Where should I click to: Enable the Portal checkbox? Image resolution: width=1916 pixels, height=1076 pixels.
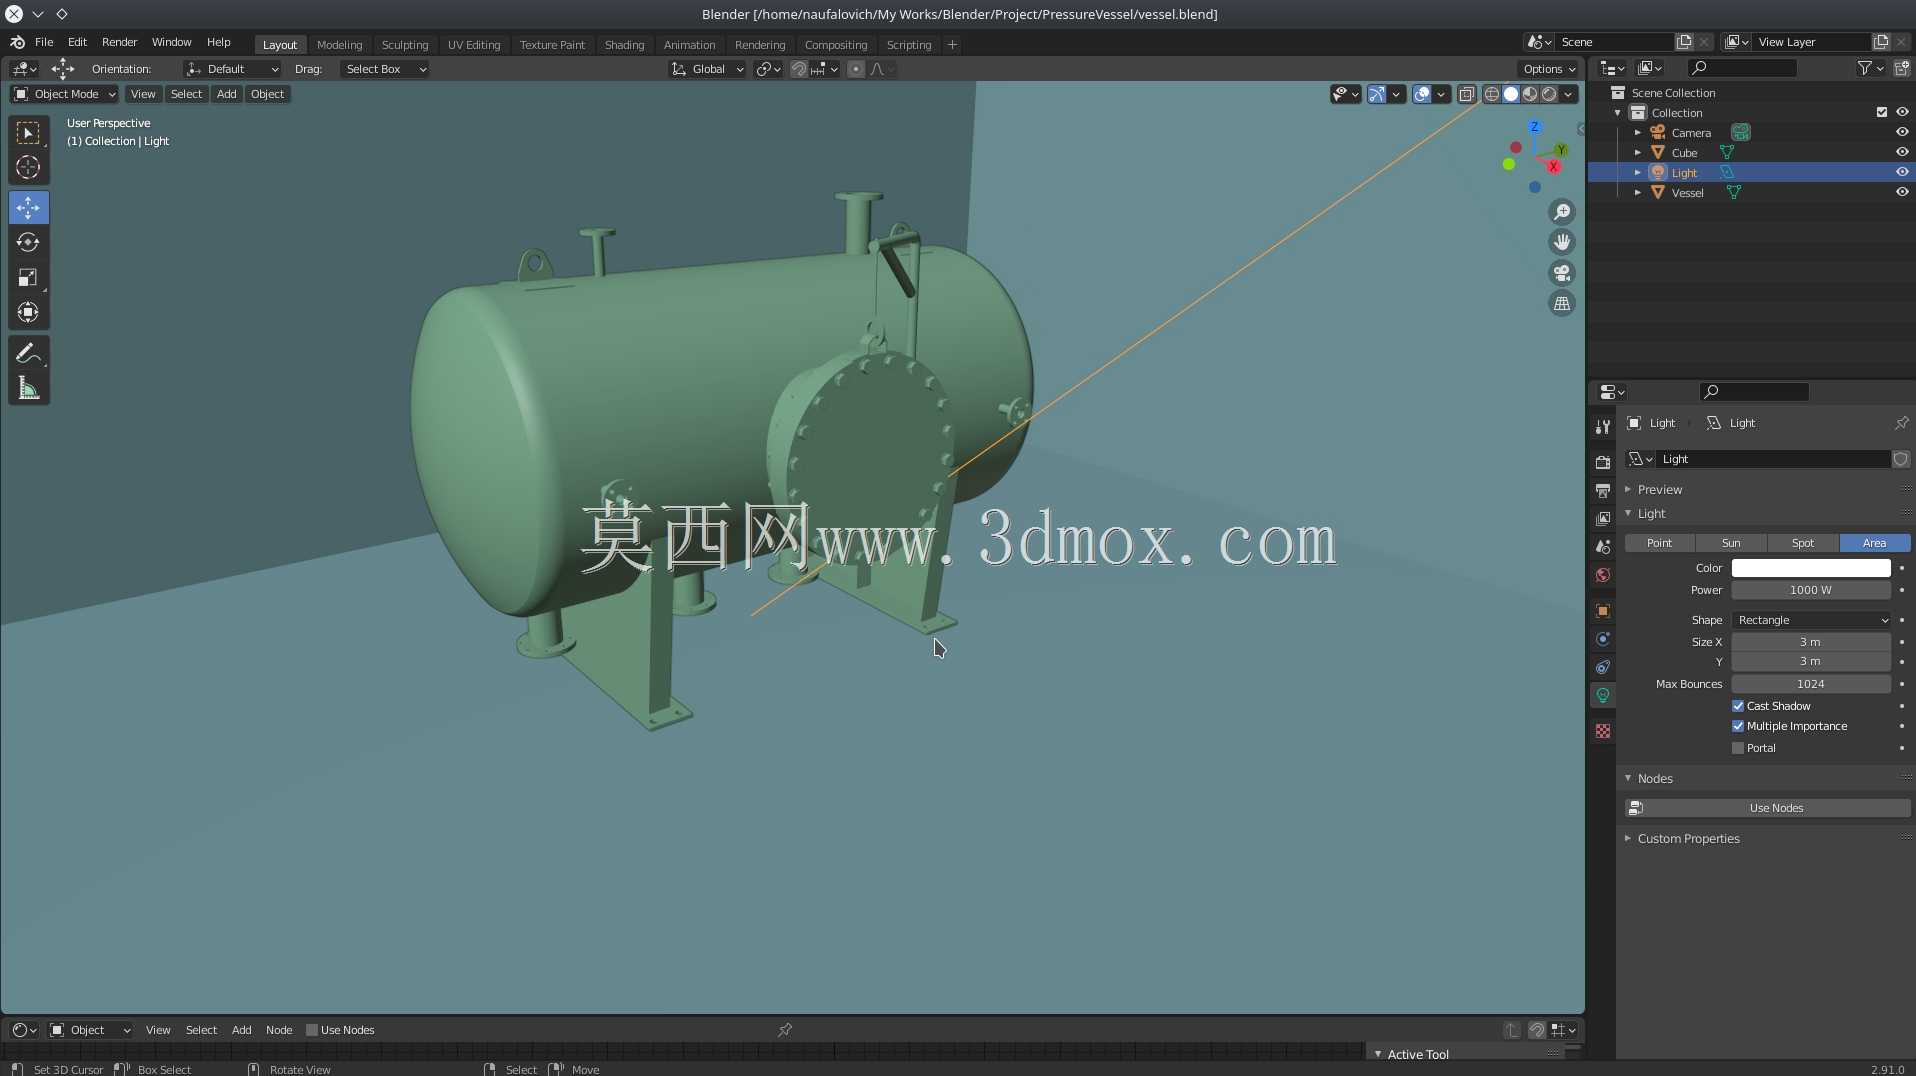pos(1738,748)
